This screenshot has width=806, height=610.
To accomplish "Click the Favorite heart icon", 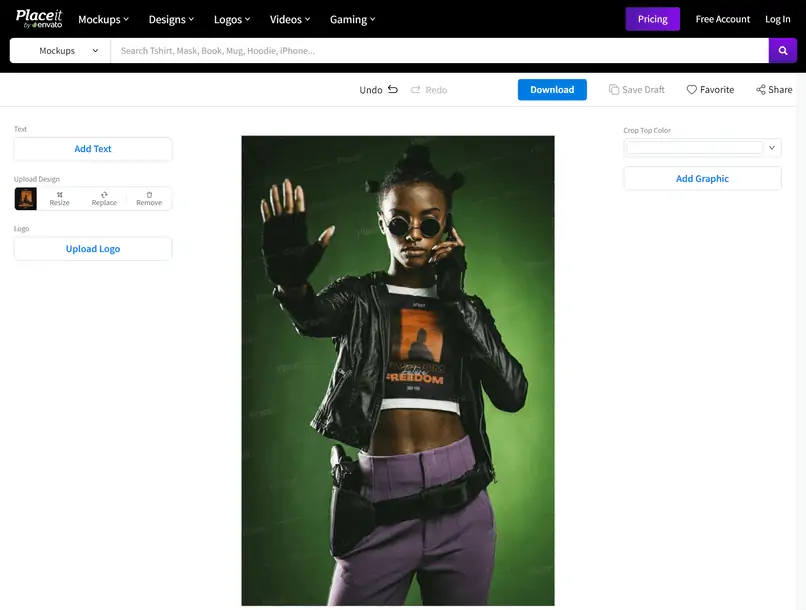I will (692, 89).
